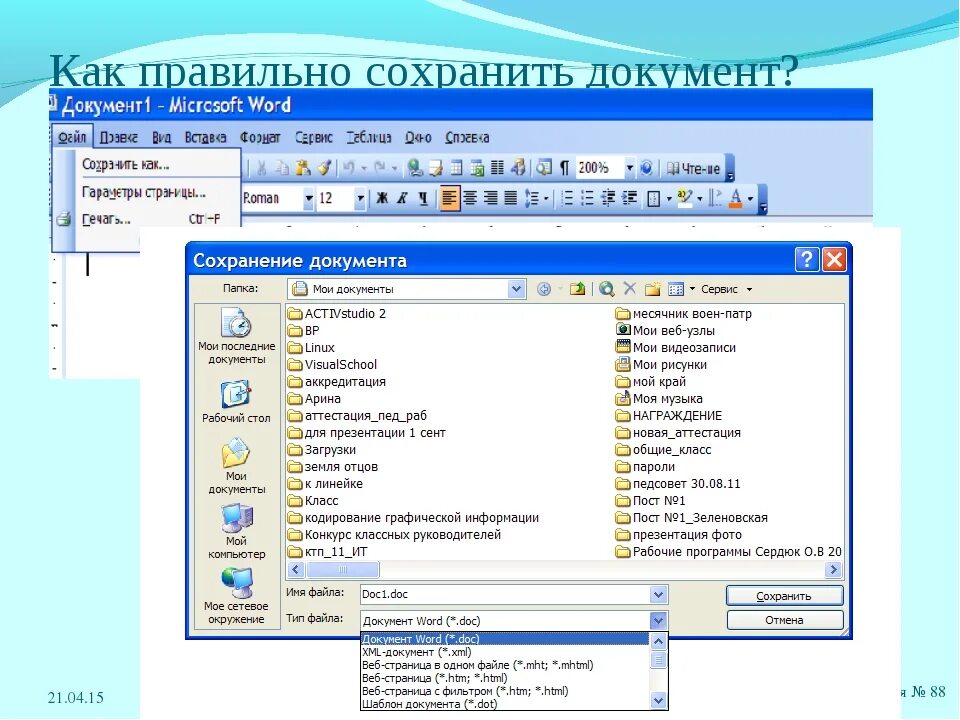Viewport: 960px width, 720px height.
Task: Toggle the bulleted list button
Action: [x=587, y=198]
